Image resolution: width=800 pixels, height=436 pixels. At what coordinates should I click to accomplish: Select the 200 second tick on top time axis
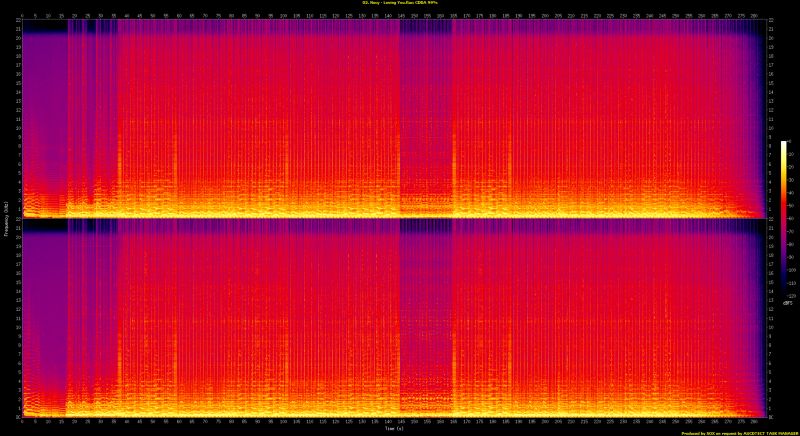(x=547, y=15)
